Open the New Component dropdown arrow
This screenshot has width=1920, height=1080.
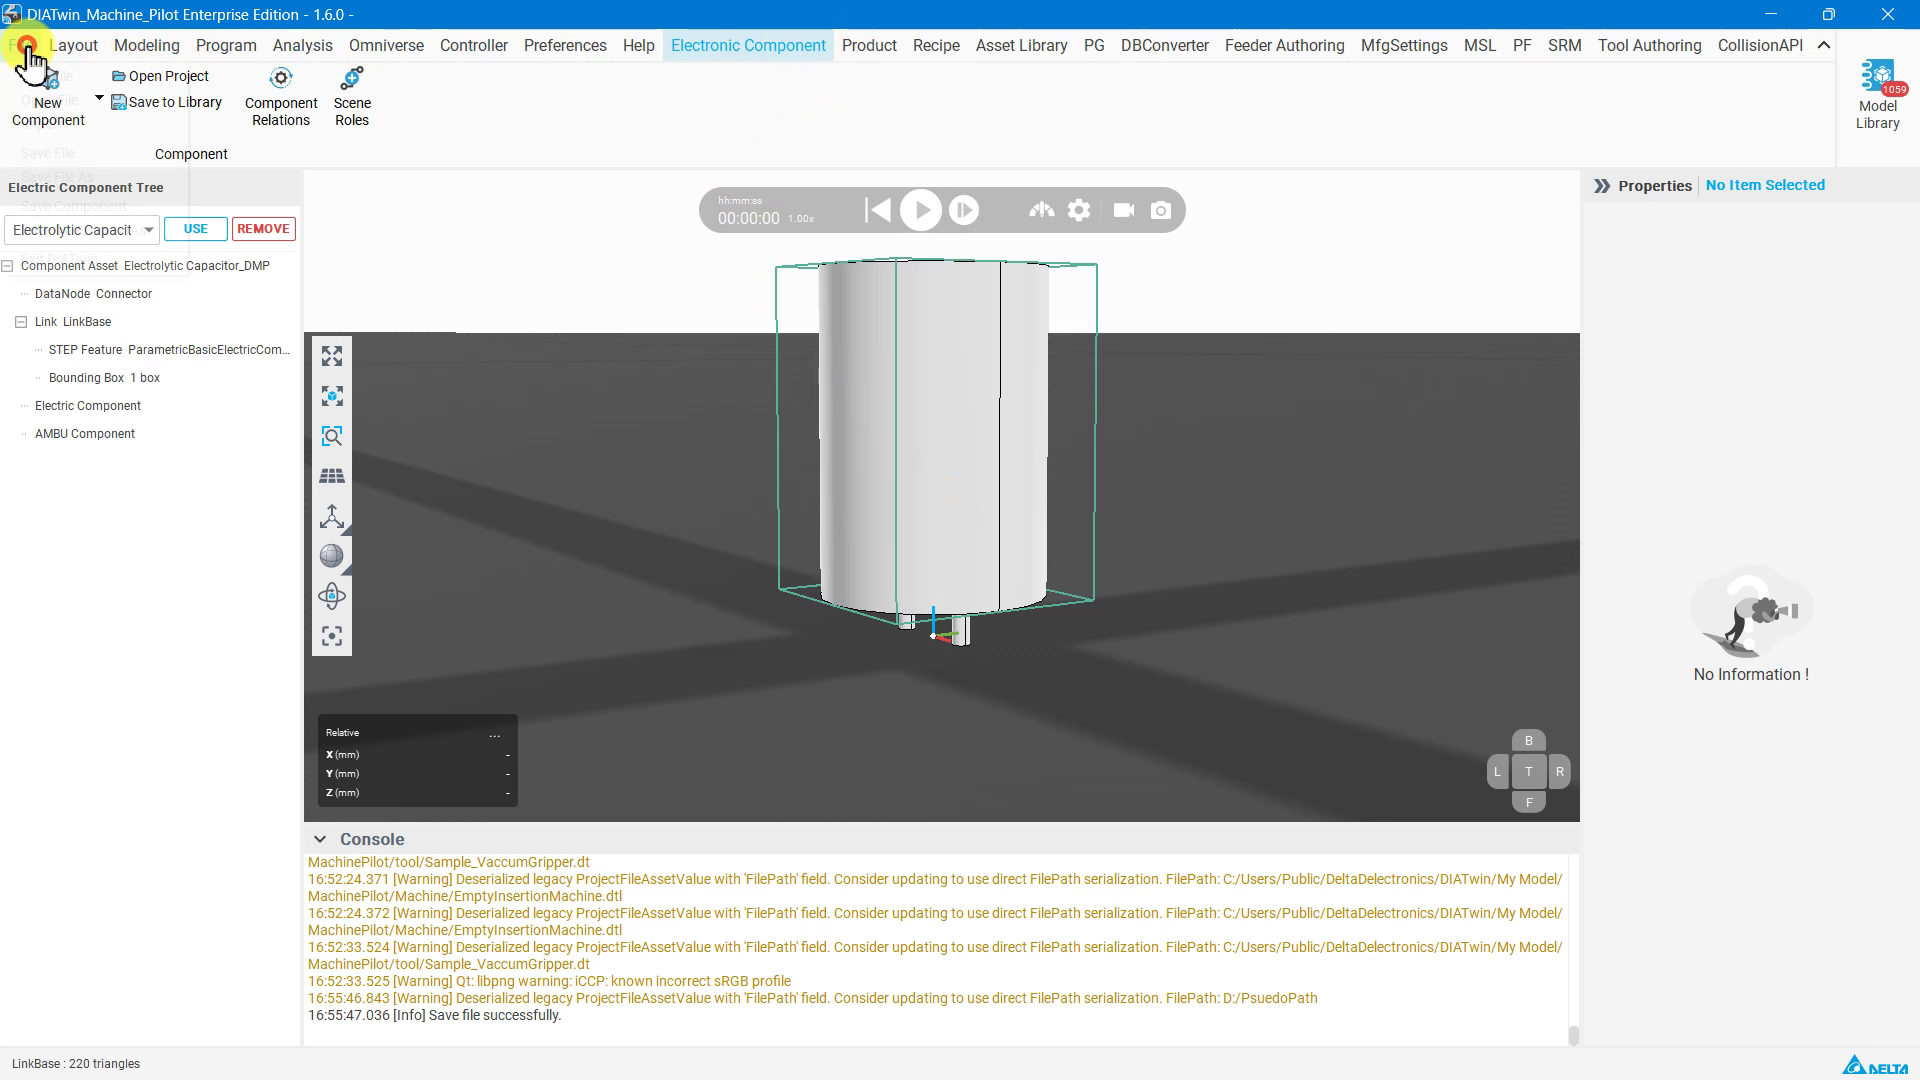pos(99,98)
